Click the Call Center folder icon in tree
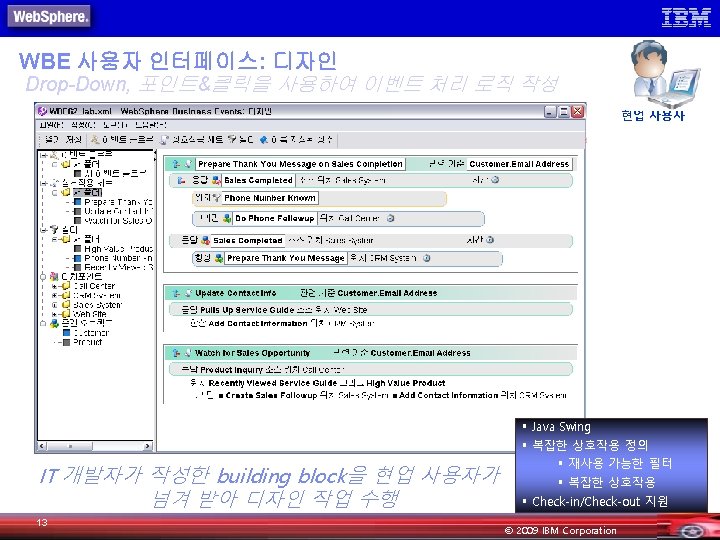Screen dimensions: 720x540 pyautogui.click(x=66, y=286)
